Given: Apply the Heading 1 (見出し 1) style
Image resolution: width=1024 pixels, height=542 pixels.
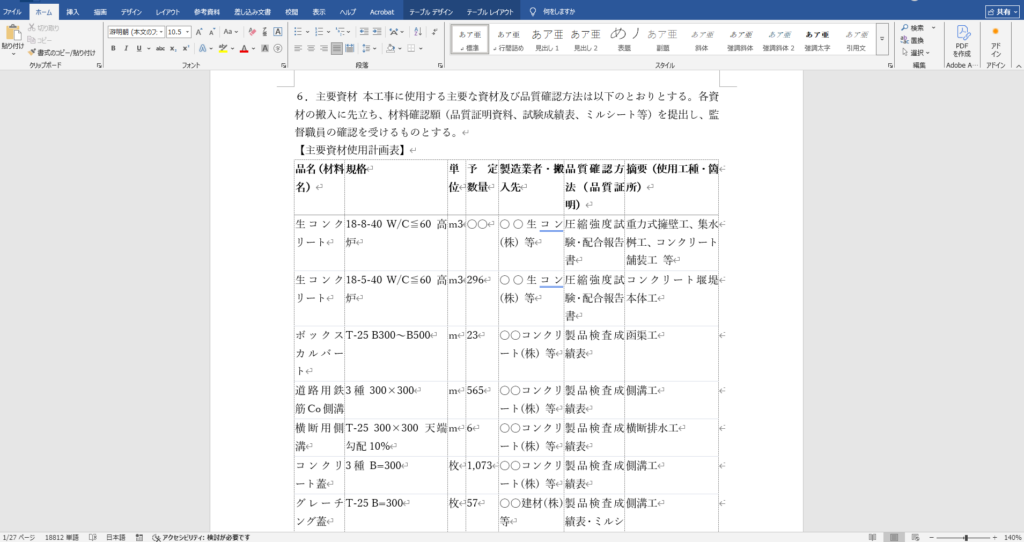Looking at the screenshot, I should (x=547, y=39).
